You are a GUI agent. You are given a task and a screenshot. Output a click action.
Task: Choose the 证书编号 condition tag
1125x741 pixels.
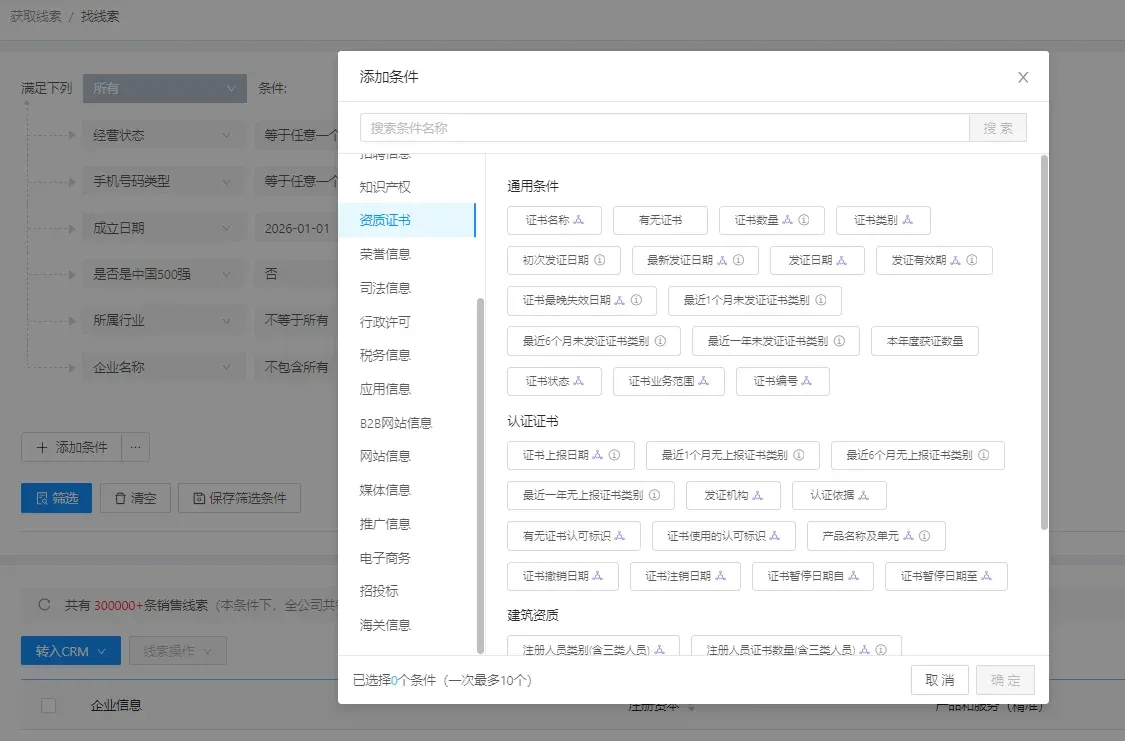[x=783, y=381]
